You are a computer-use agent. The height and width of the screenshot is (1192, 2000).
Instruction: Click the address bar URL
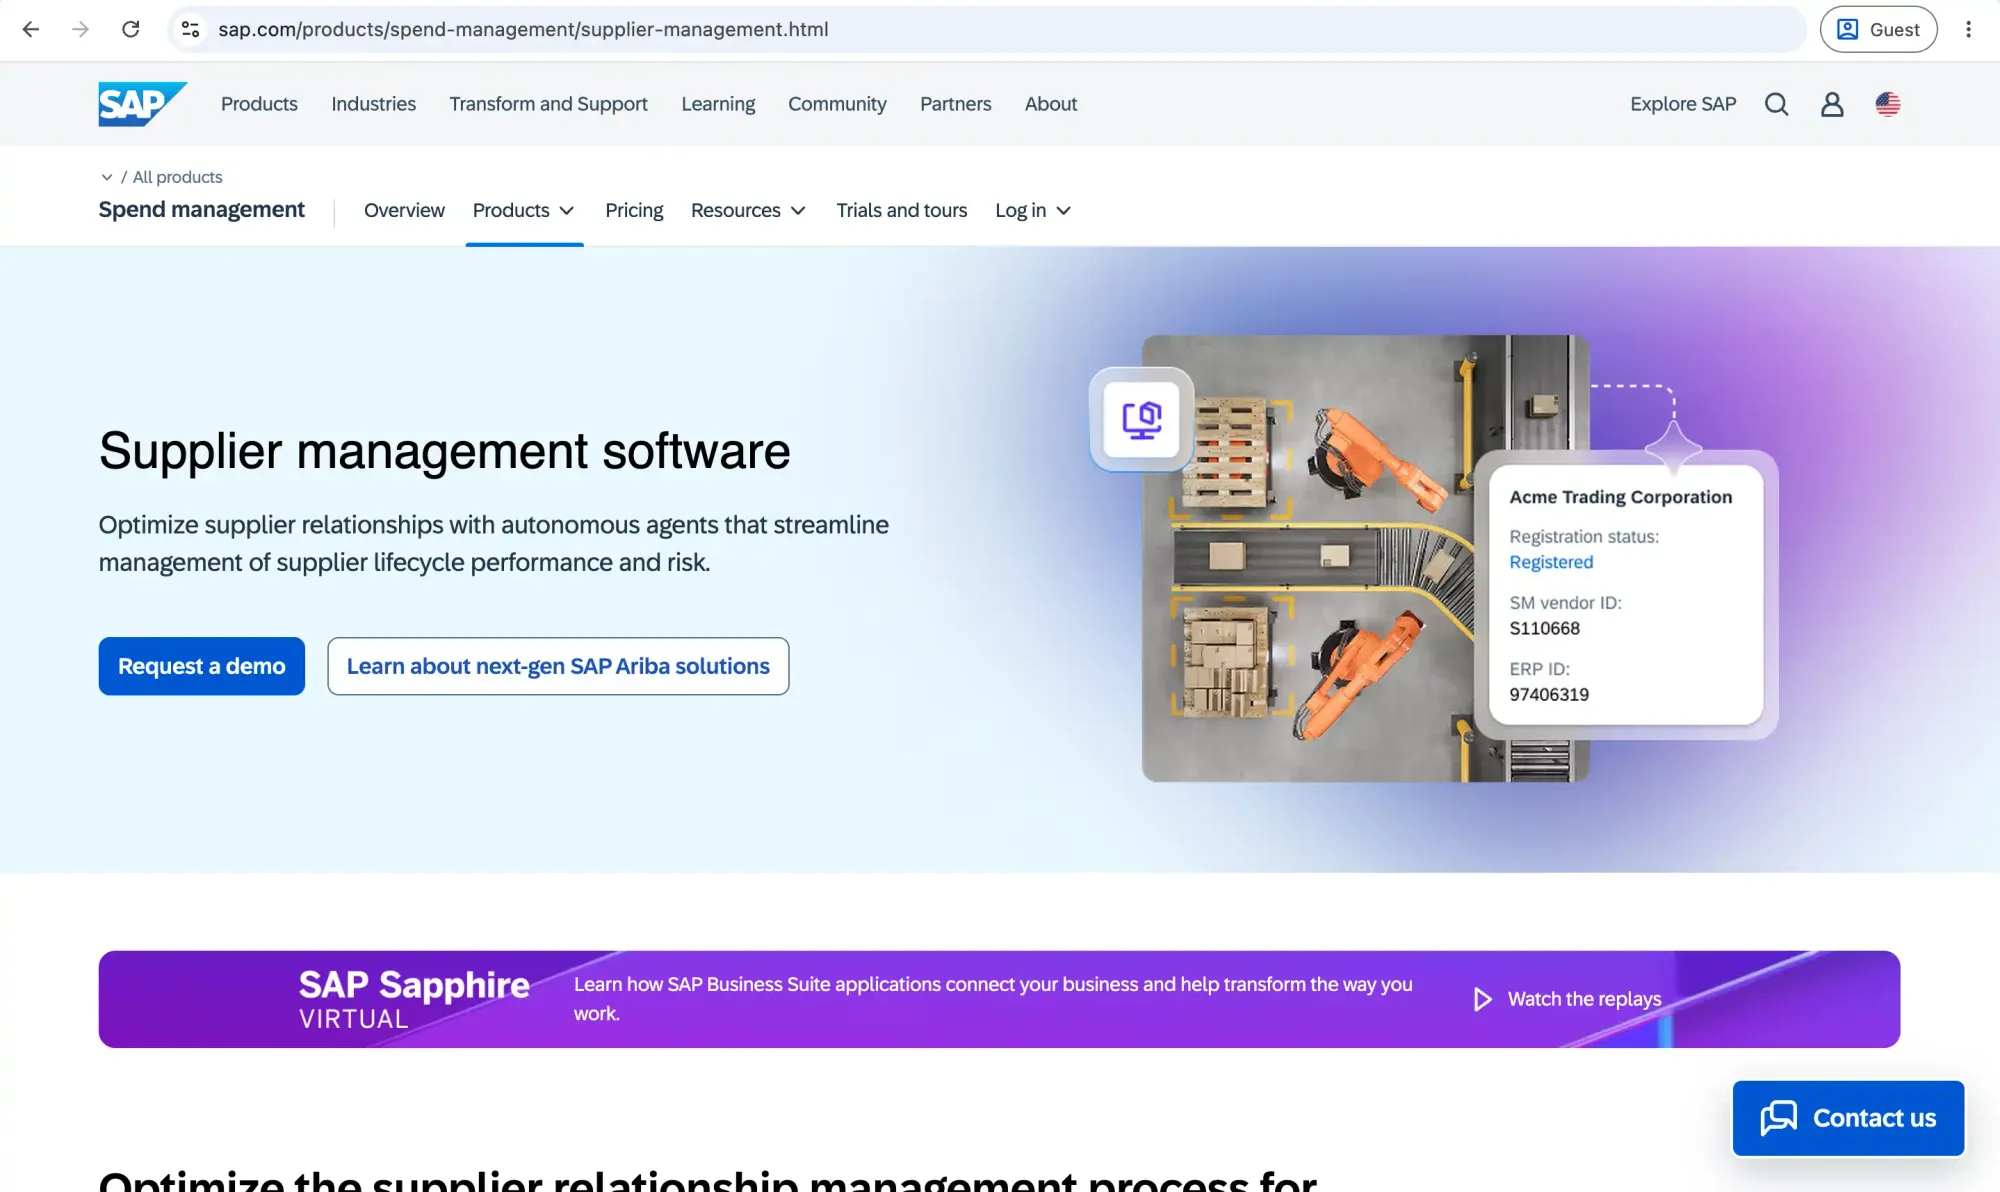[523, 29]
